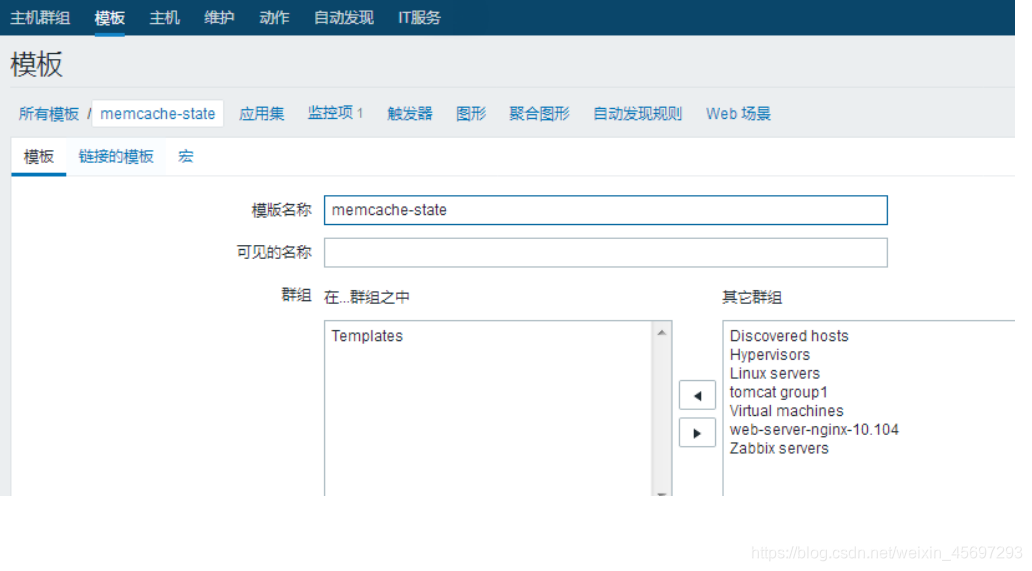
Task: Open 自动发现 in the top menu
Action: [344, 18]
